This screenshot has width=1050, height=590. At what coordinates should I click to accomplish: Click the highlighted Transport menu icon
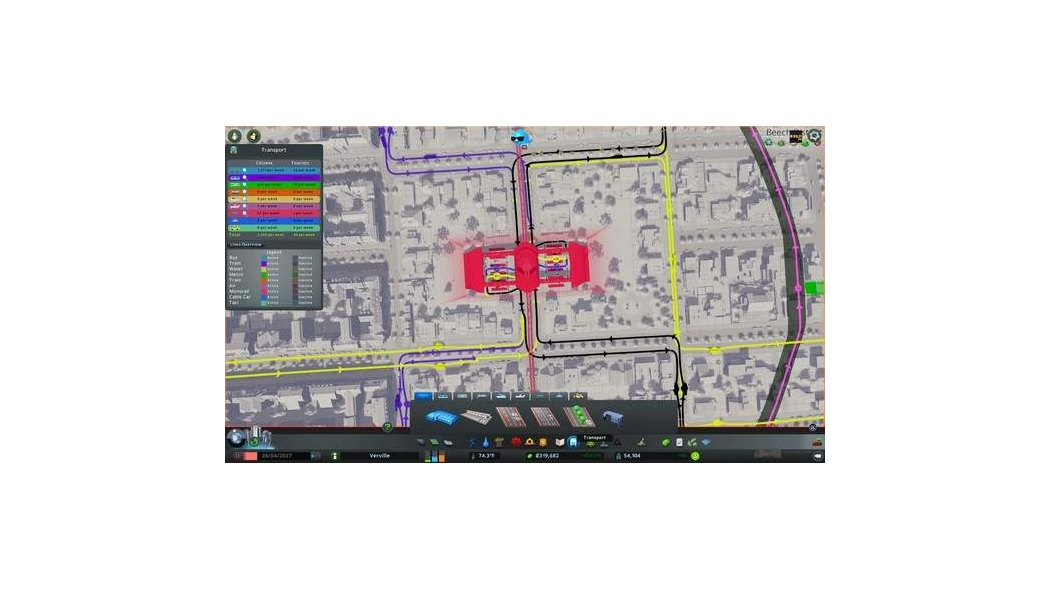[x=572, y=442]
